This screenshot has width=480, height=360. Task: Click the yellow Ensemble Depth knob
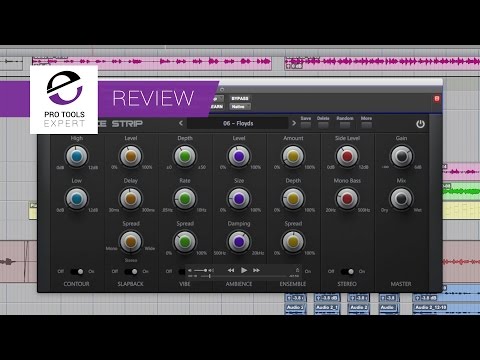293,199
